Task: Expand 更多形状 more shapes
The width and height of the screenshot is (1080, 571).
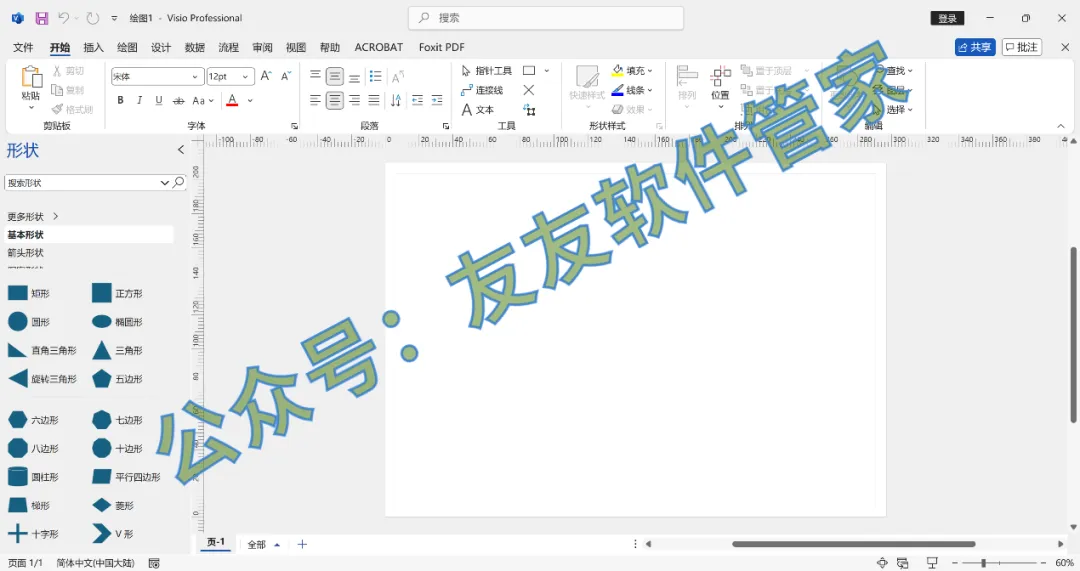Action: (33, 216)
